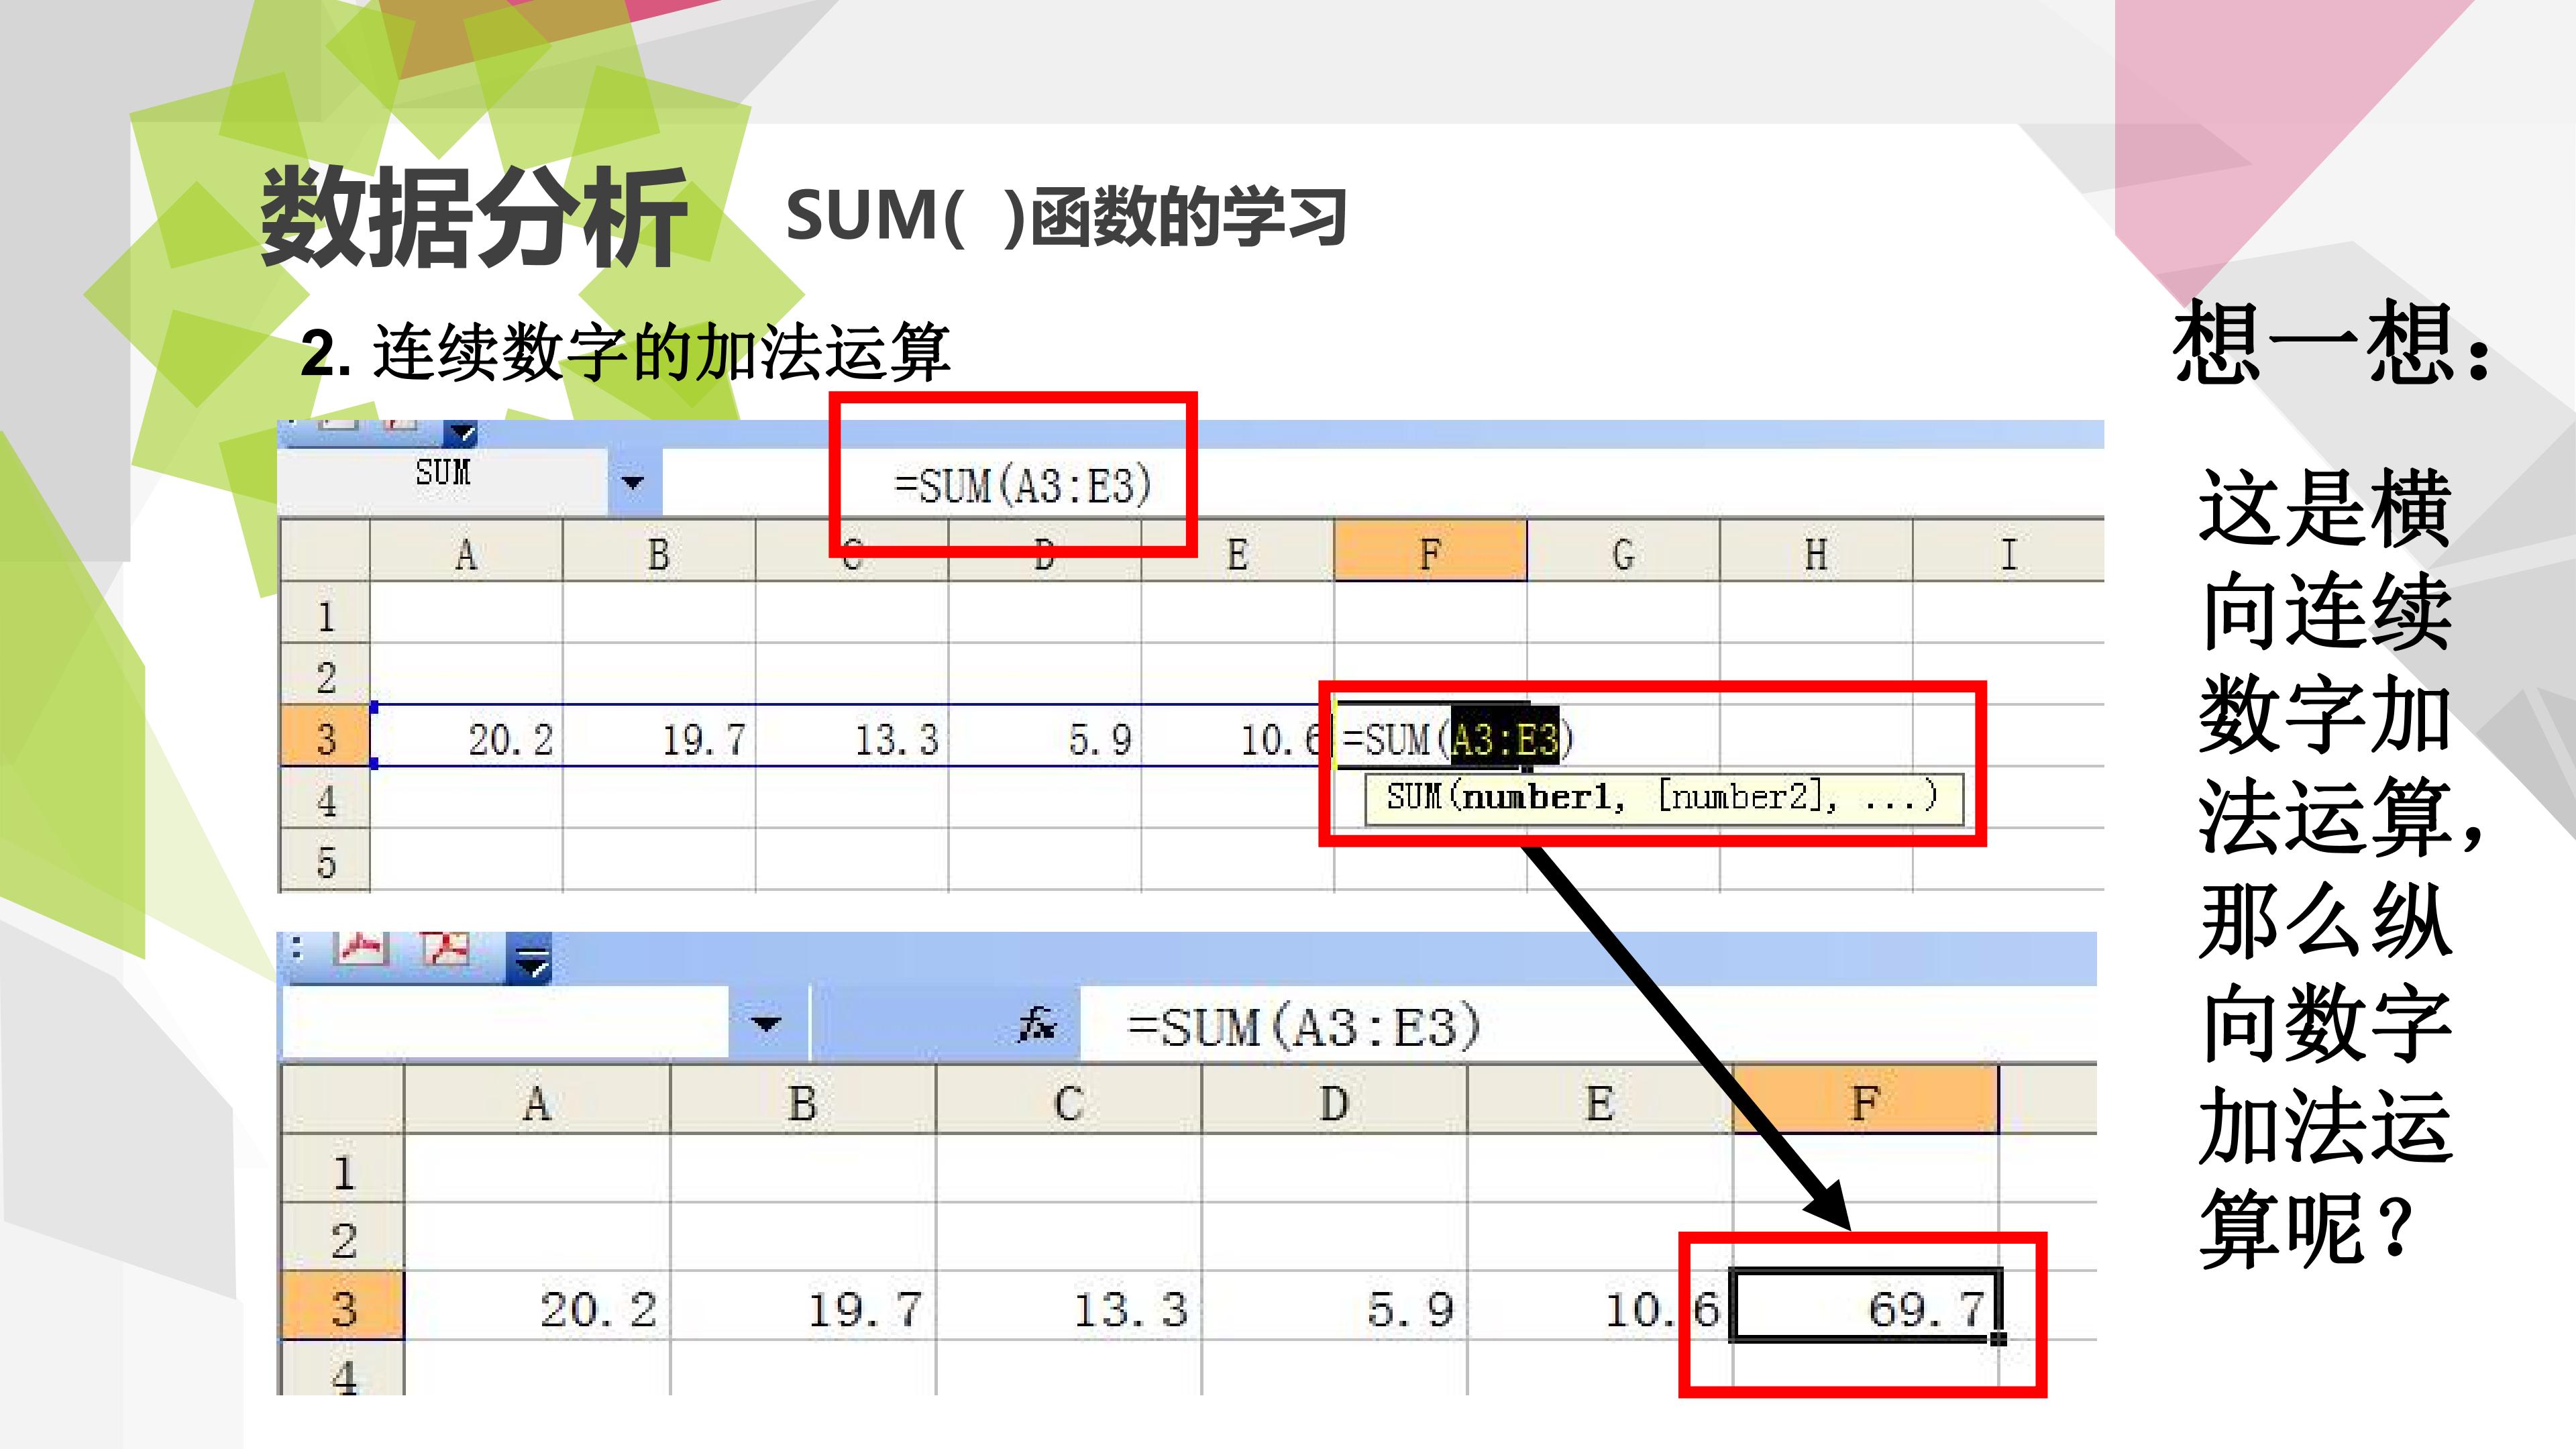The image size is (2576, 1449).
Task: Select column B header in upper spreadsheet
Action: 659,552
